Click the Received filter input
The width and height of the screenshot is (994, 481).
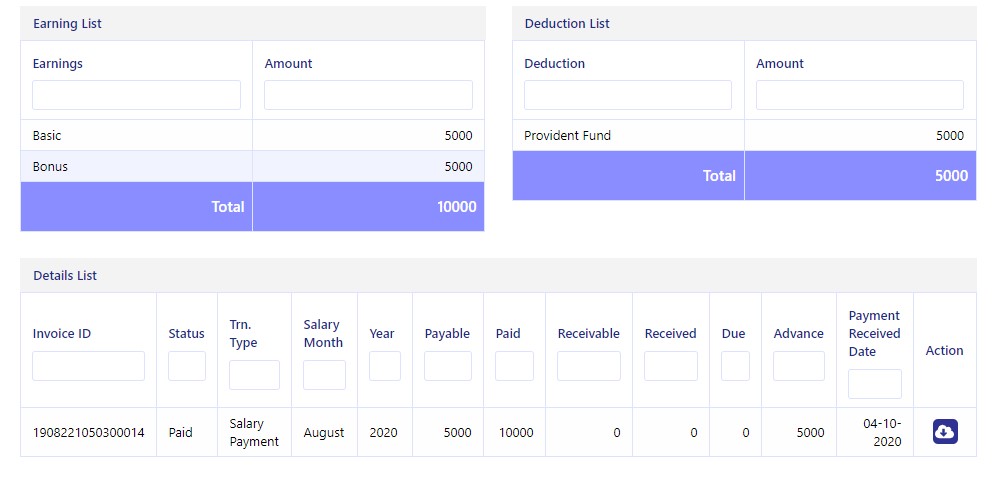pyautogui.click(x=671, y=366)
